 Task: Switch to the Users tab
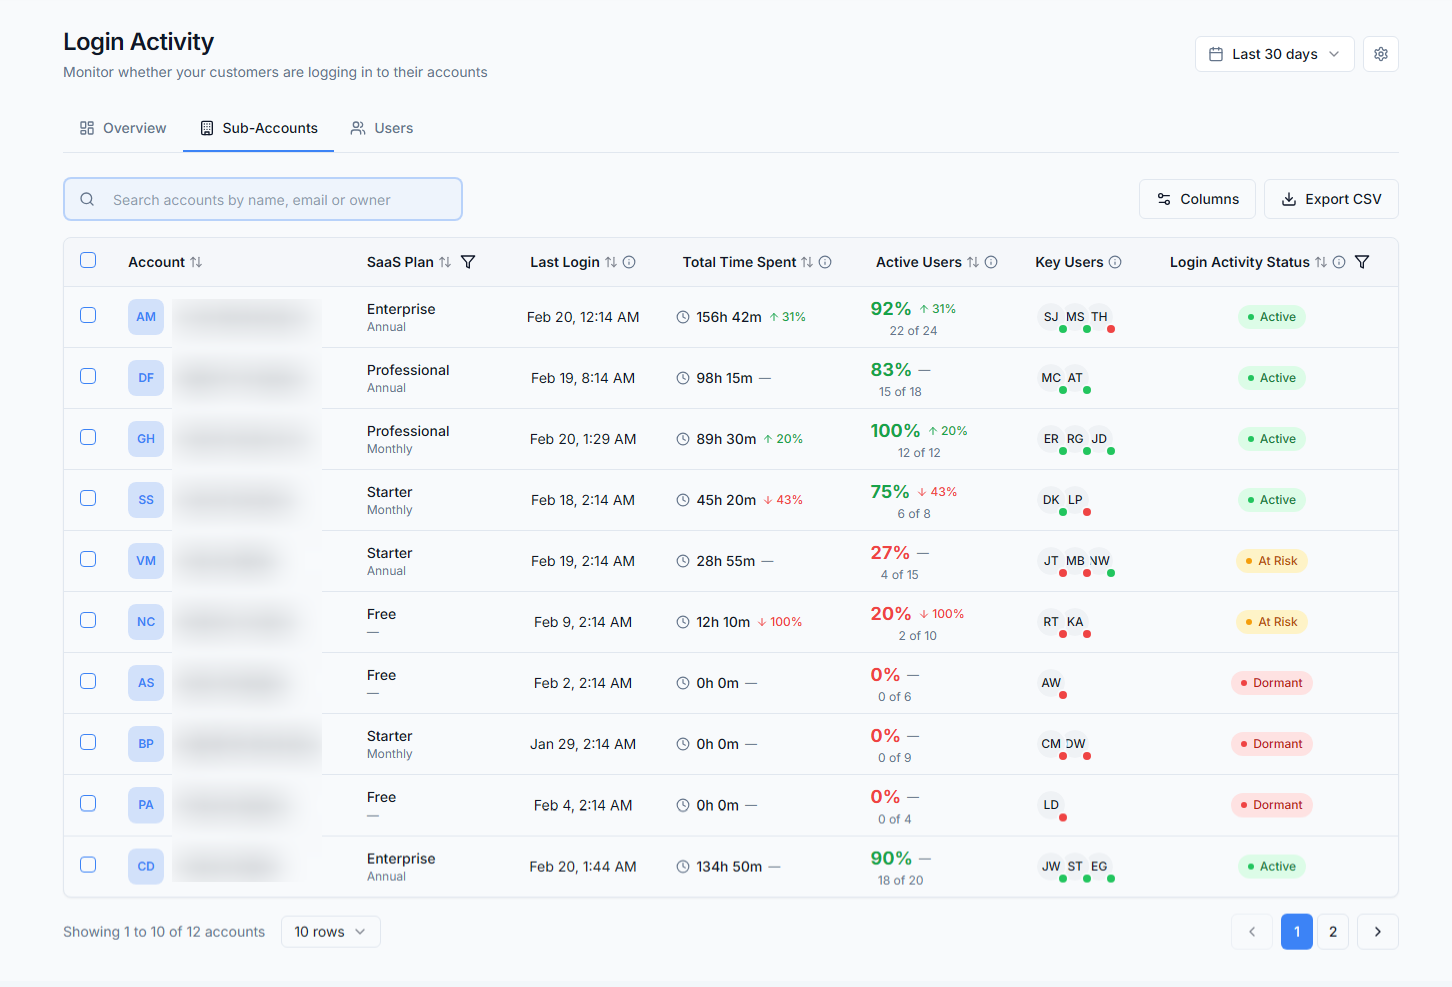pos(382,128)
